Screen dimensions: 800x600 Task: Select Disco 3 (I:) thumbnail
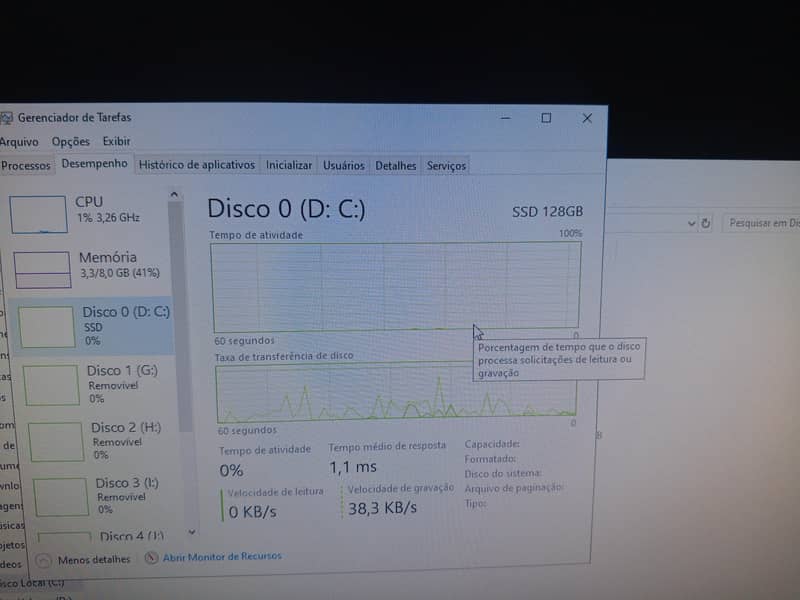click(61, 496)
